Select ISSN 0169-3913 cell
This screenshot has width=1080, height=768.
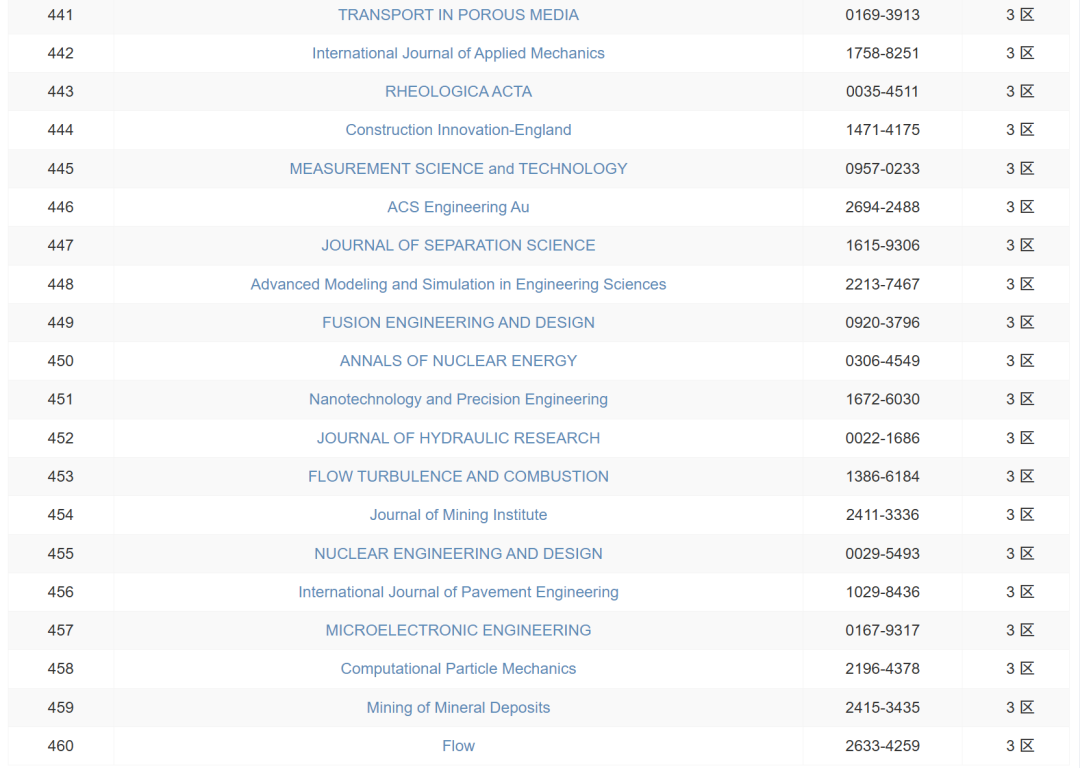(882, 14)
